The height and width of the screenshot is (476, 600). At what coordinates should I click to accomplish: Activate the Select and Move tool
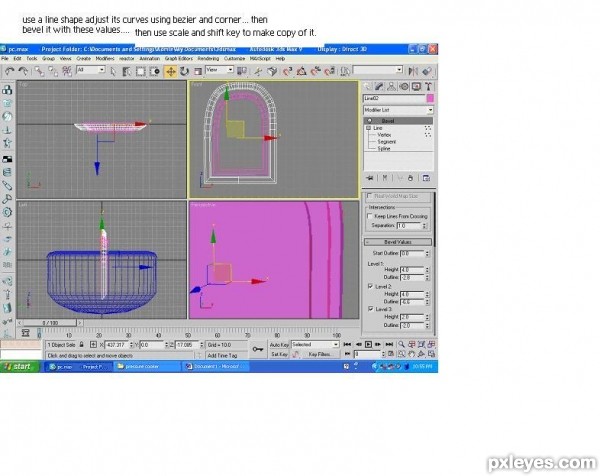coord(171,72)
